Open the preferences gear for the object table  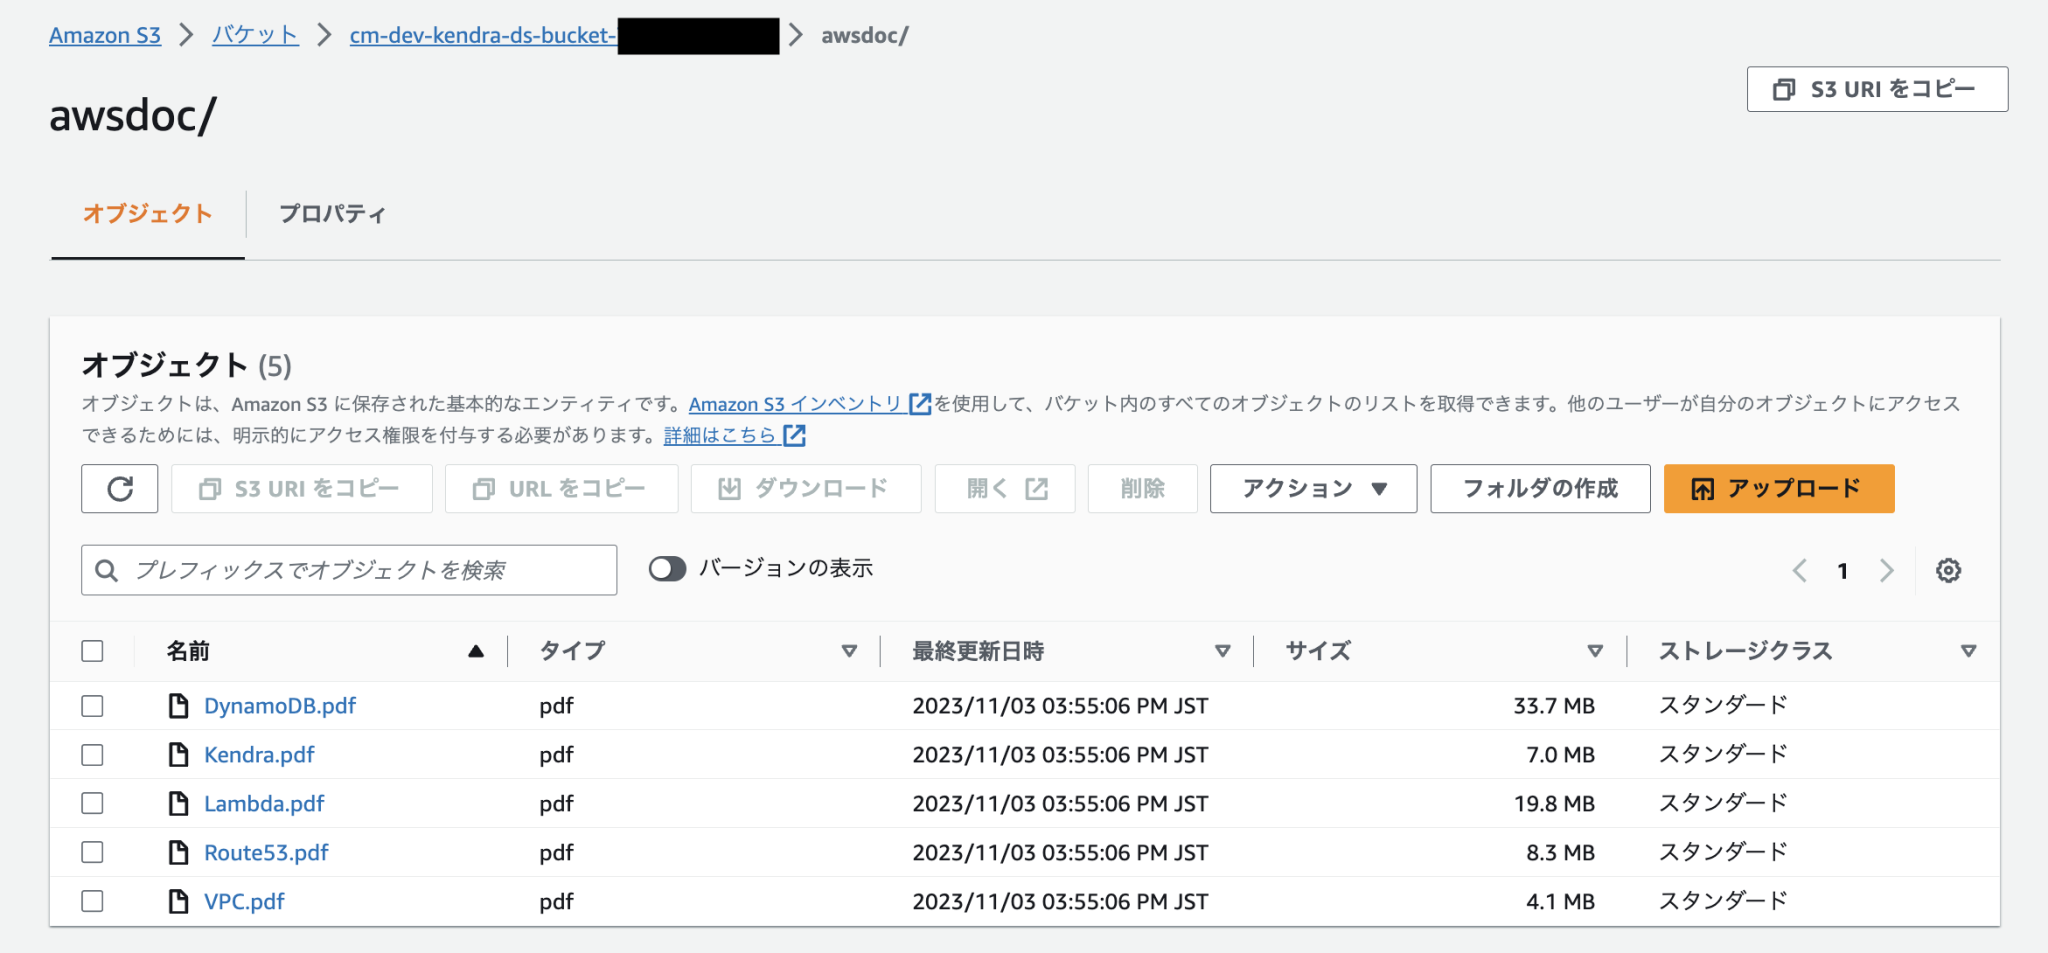coord(1947,570)
